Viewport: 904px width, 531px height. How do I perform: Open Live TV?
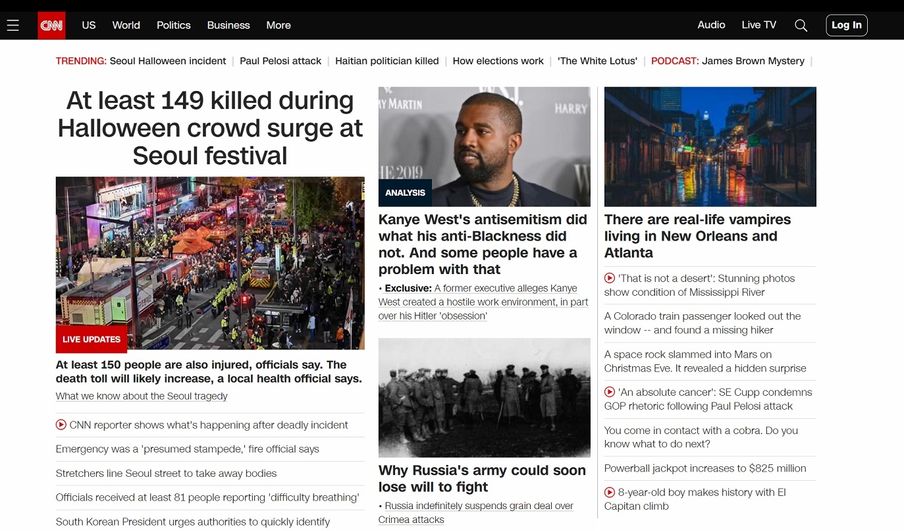[x=759, y=25]
